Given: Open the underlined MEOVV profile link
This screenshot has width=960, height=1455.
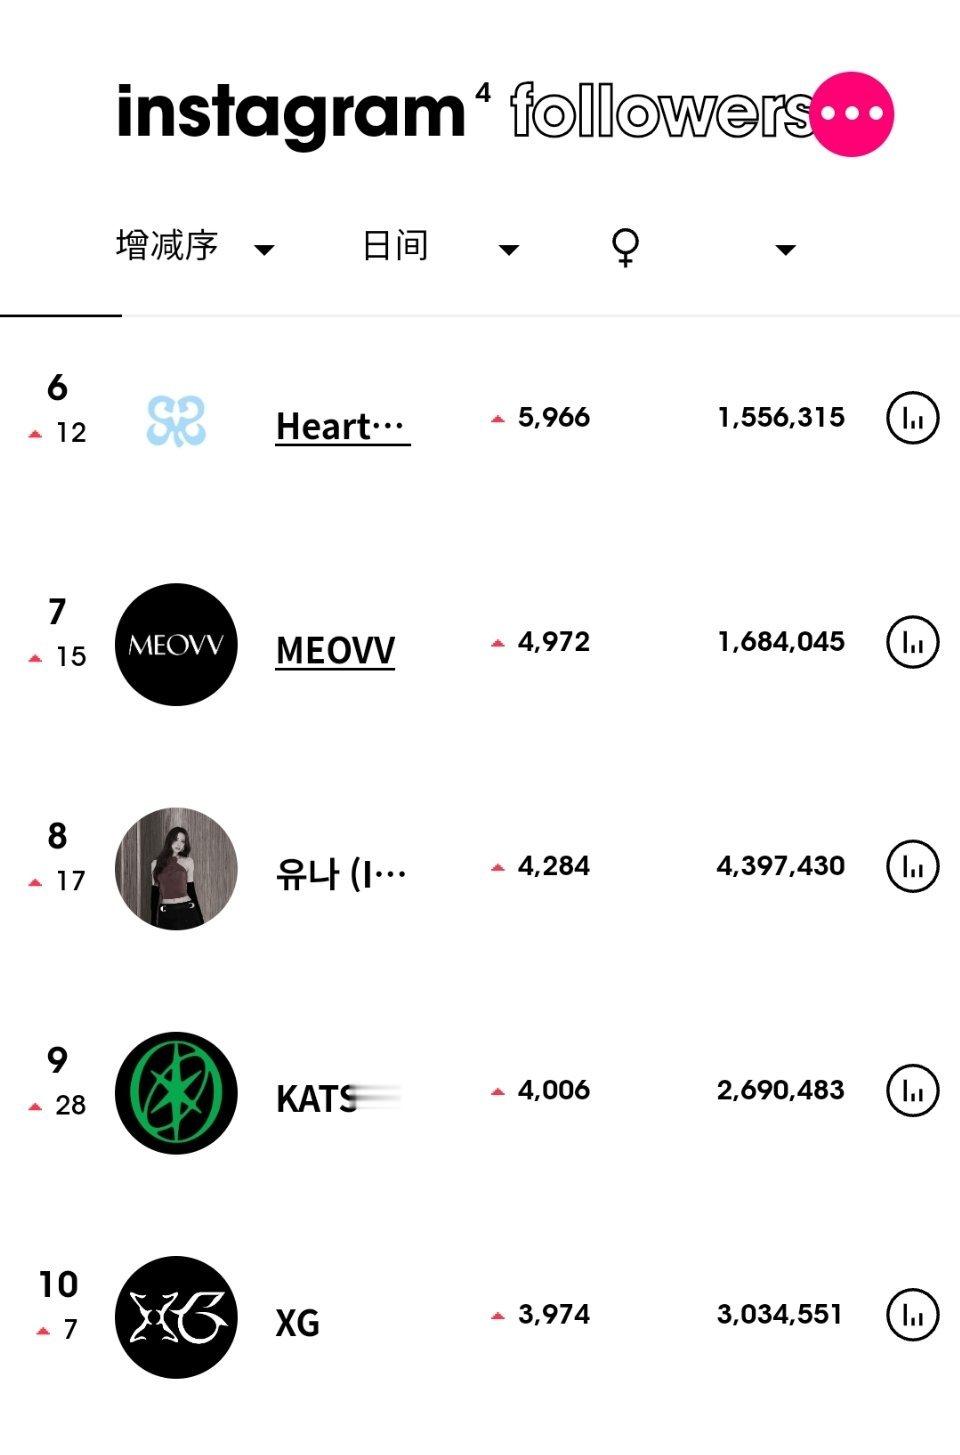Looking at the screenshot, I should tap(335, 650).
